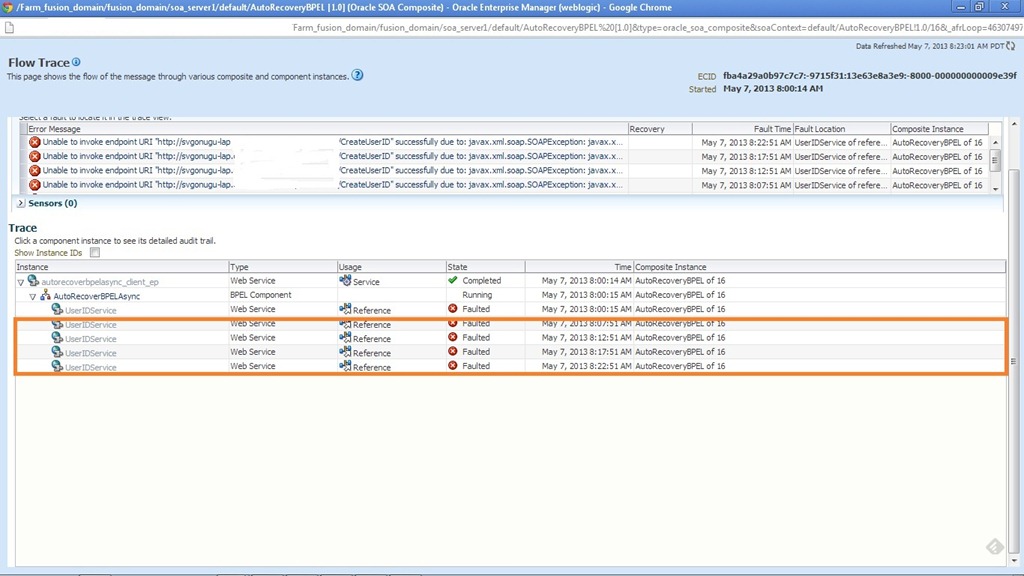1024x576 pixels.
Task: Enable the Show Instance IDs checkbox
Action: tap(95, 253)
